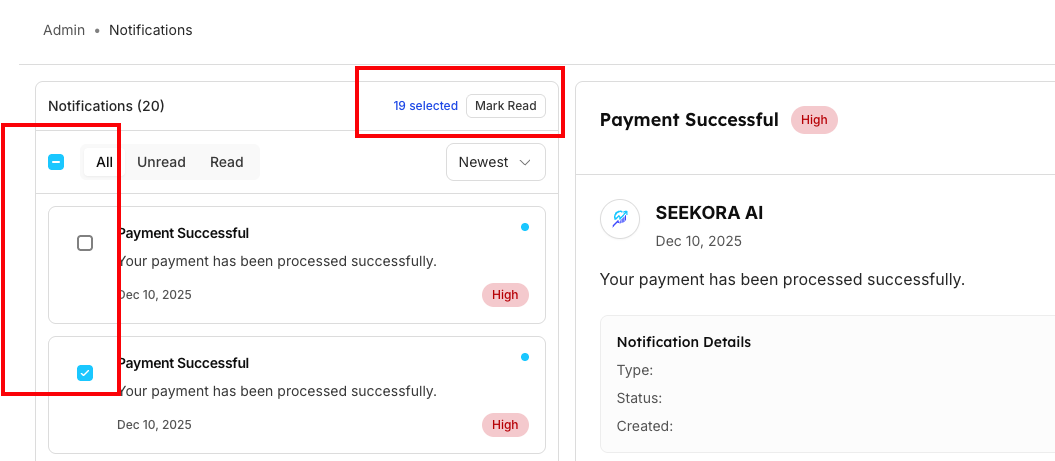Click the High badge on the second notification card
The height and width of the screenshot is (461, 1055).
pyautogui.click(x=505, y=425)
